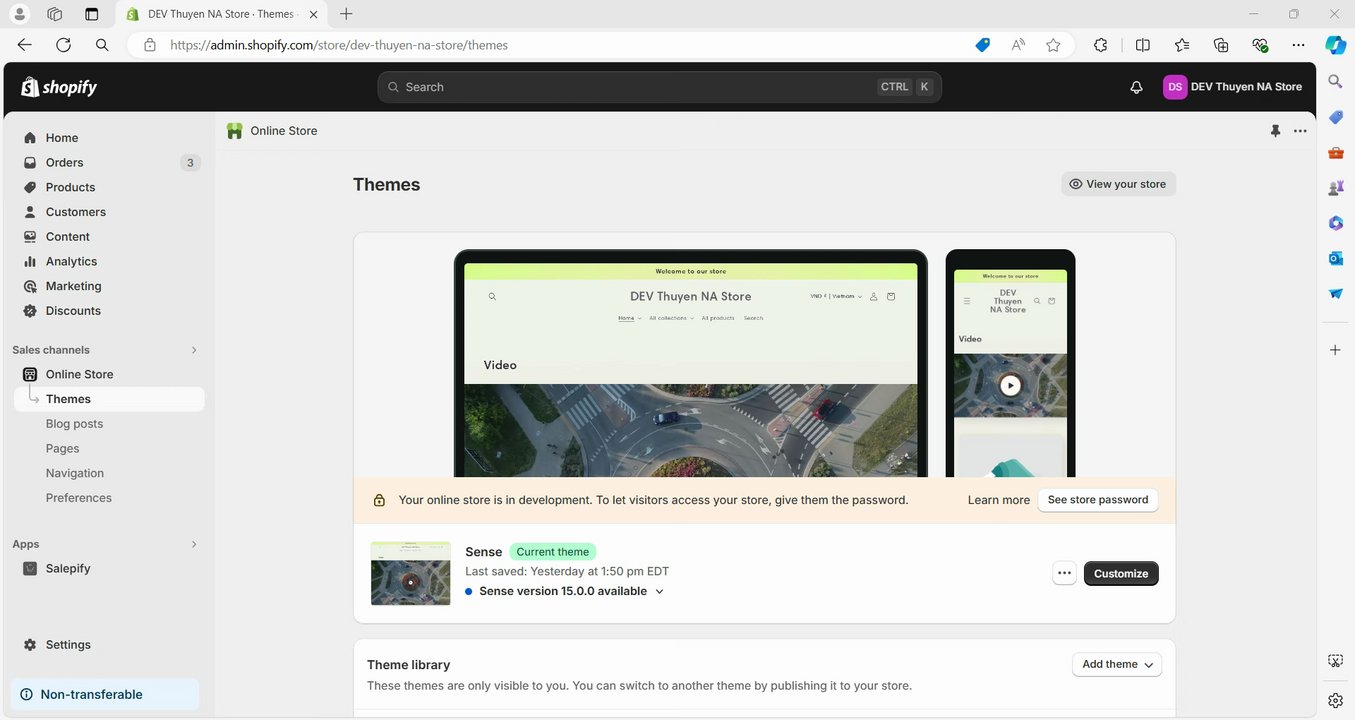Open the Tab actions menu icon
The height and width of the screenshot is (720, 1355).
pyautogui.click(x=92, y=14)
